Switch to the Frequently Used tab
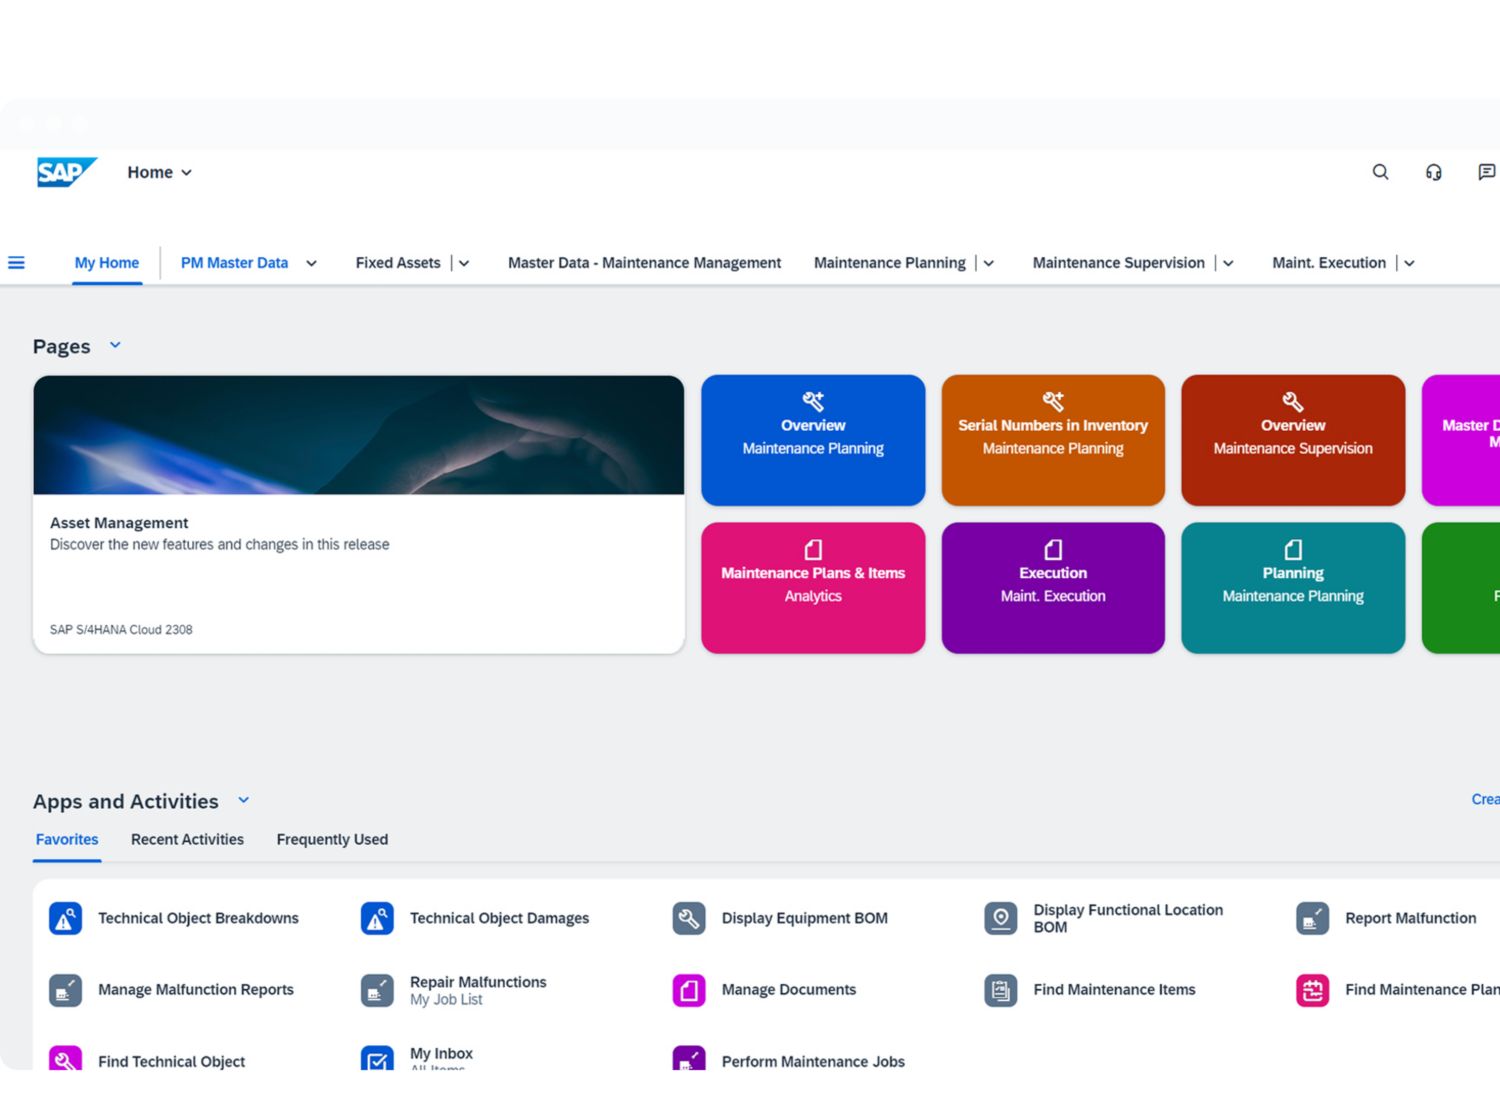1500x1100 pixels. click(x=332, y=840)
